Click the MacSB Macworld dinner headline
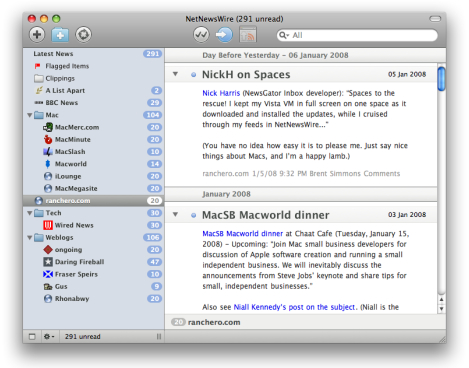 266,215
